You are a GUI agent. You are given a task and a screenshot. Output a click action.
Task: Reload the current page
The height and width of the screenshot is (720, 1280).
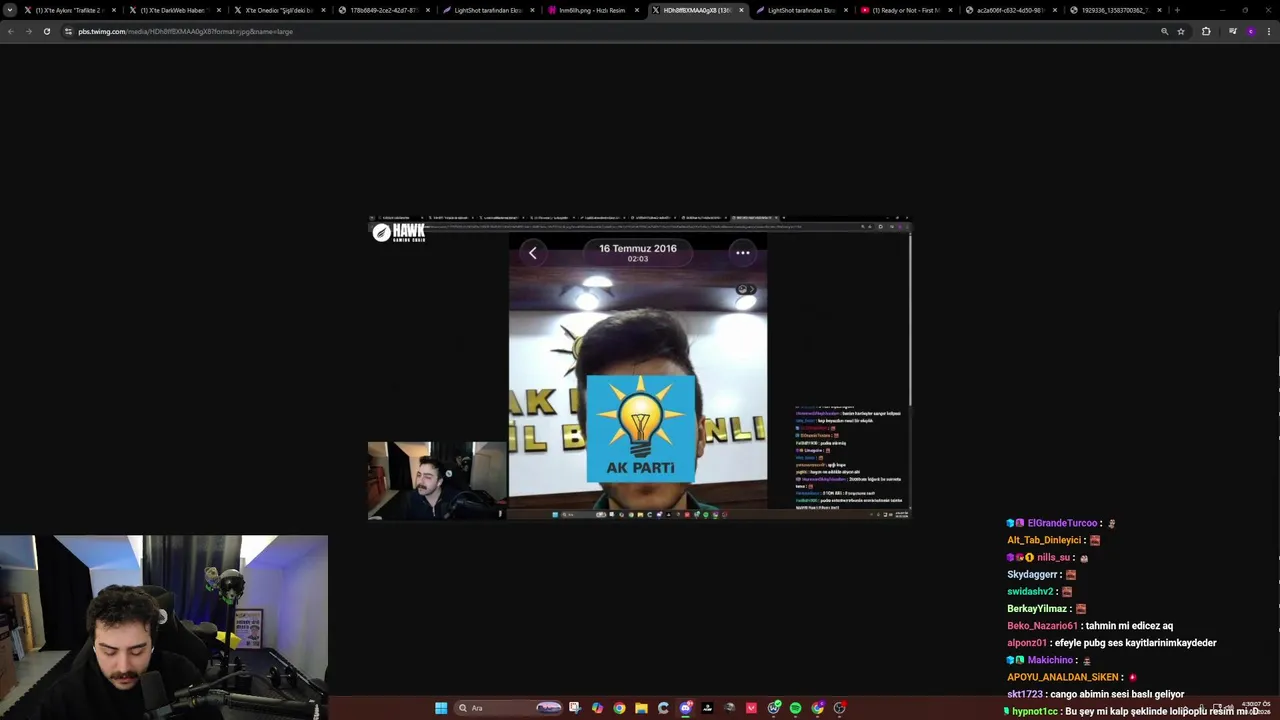(46, 31)
